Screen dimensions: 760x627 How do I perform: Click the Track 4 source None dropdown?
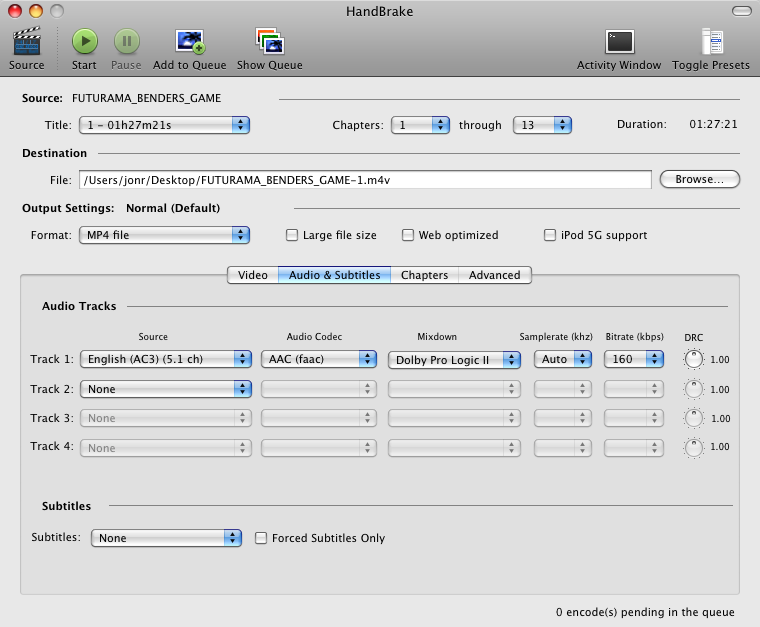coord(166,448)
